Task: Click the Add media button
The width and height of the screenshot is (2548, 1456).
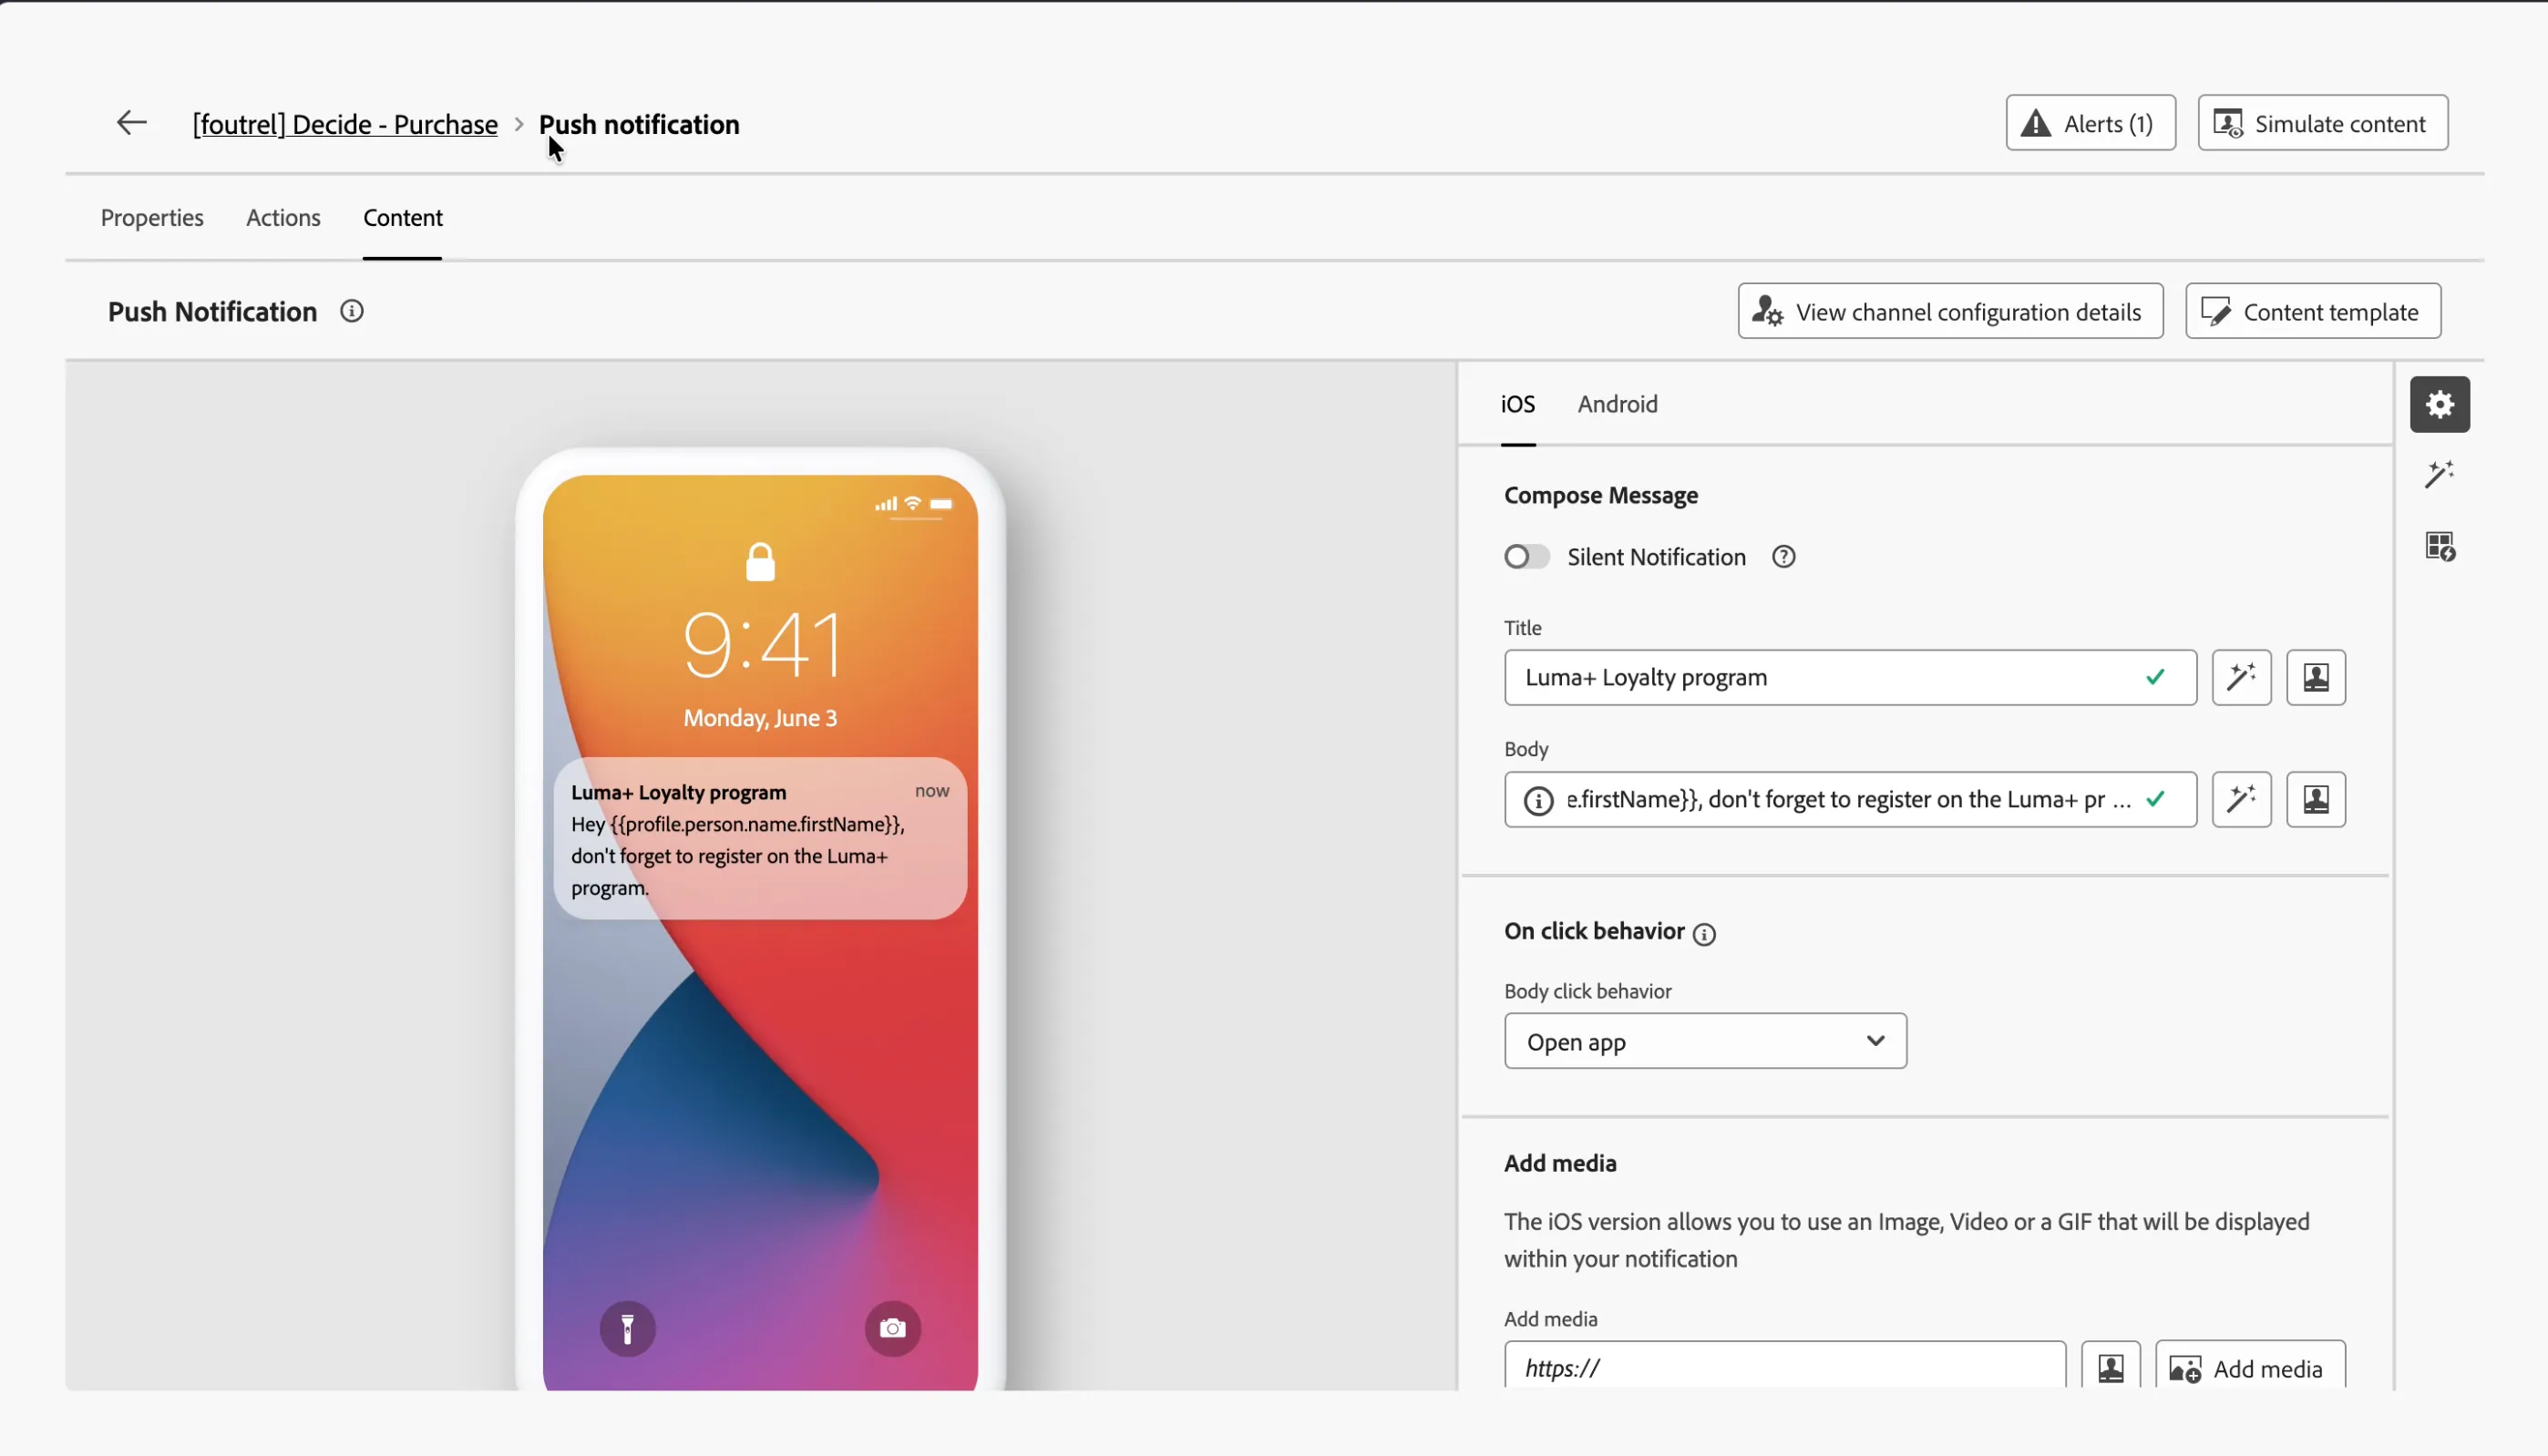Action: [2249, 1367]
